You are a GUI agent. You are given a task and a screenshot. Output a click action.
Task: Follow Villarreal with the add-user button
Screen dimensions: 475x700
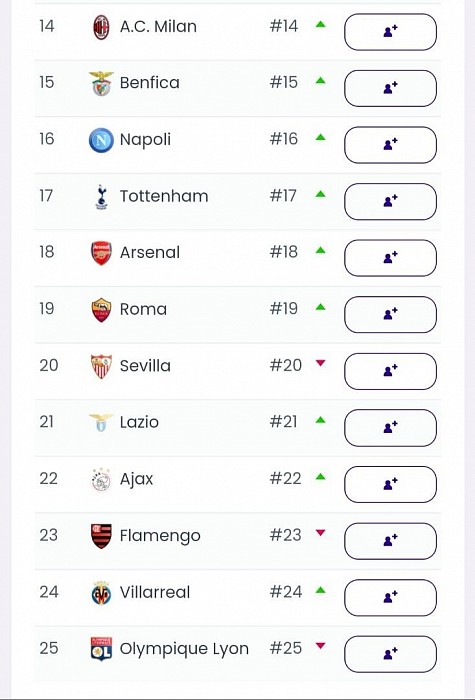point(390,597)
